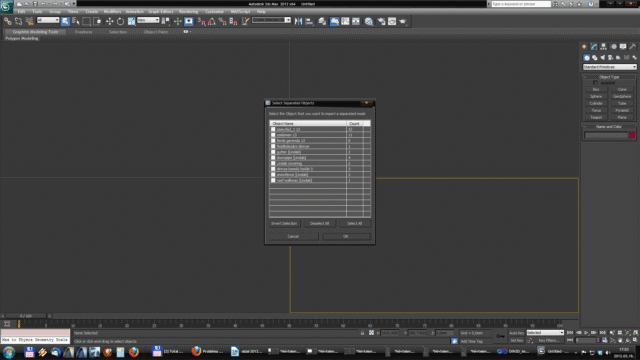Open Render Setup icon
This screenshot has height=360, width=640.
[381, 21]
